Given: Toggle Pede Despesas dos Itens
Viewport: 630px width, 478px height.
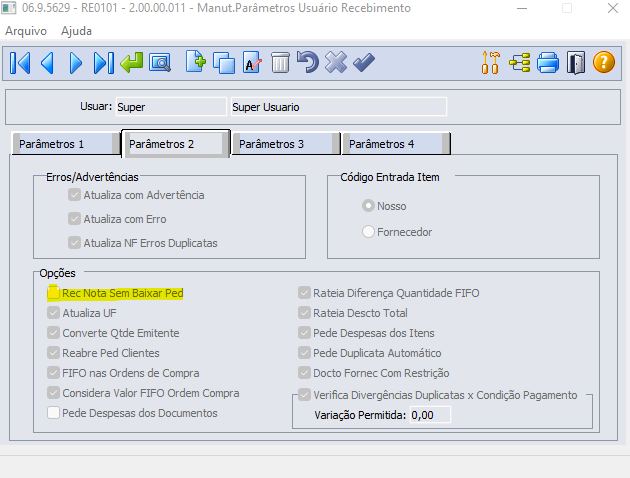Looking at the screenshot, I should [305, 333].
